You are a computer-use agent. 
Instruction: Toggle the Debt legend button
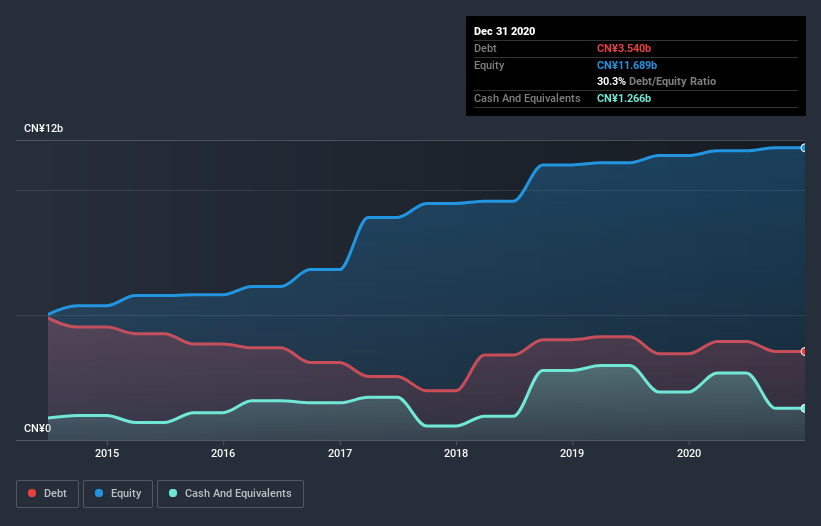47,494
